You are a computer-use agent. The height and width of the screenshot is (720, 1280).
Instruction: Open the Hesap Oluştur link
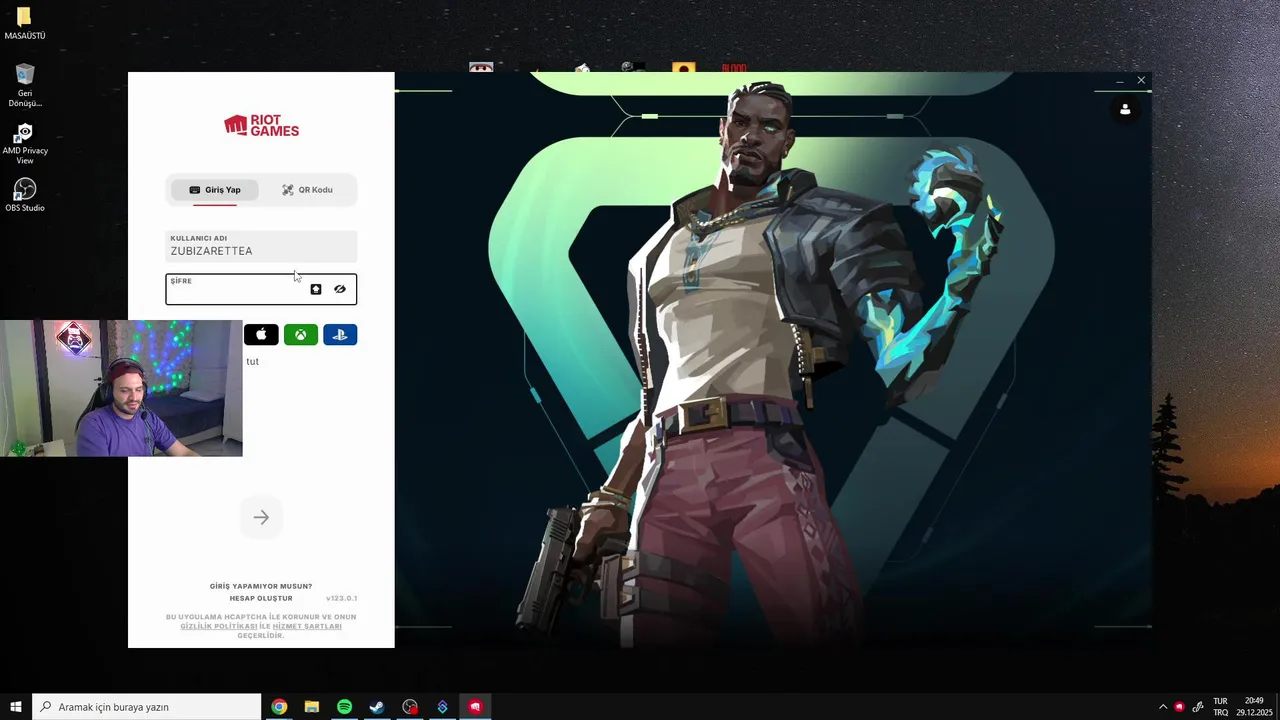pos(261,598)
